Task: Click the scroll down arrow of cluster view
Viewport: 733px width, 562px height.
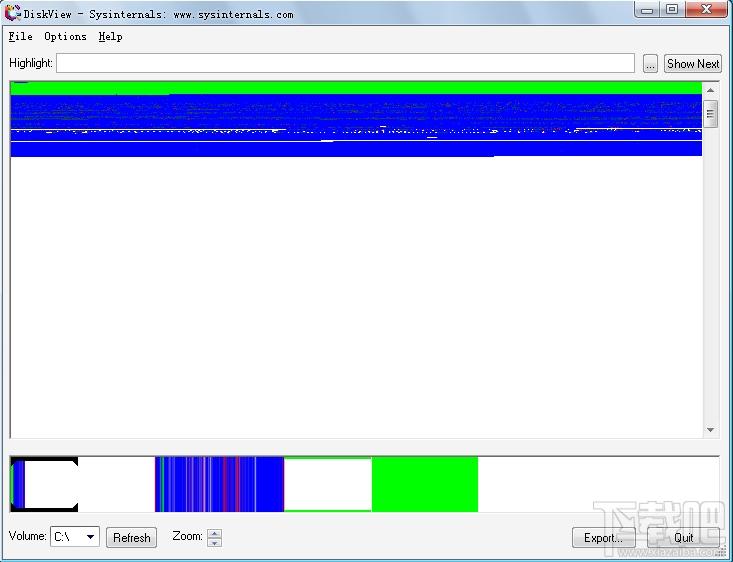Action: [x=711, y=430]
